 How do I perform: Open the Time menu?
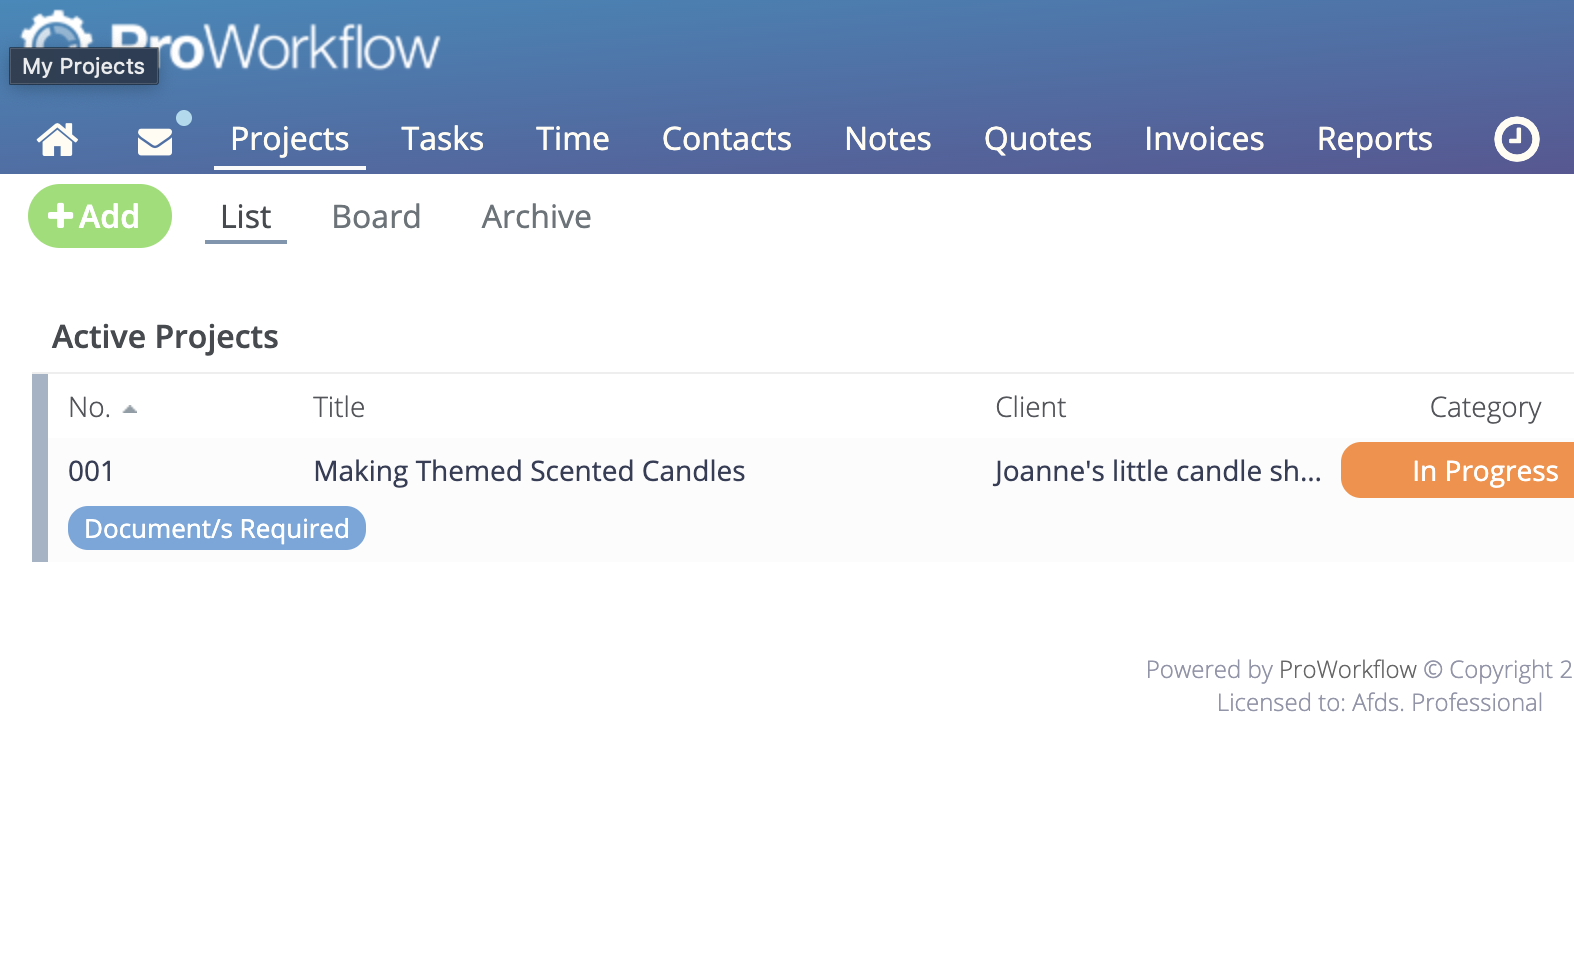tap(572, 138)
